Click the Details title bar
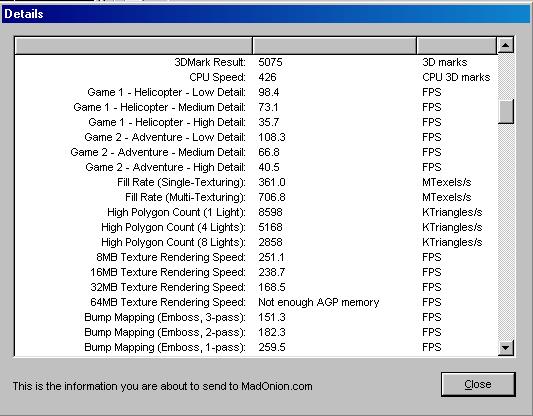 [x=266, y=14]
